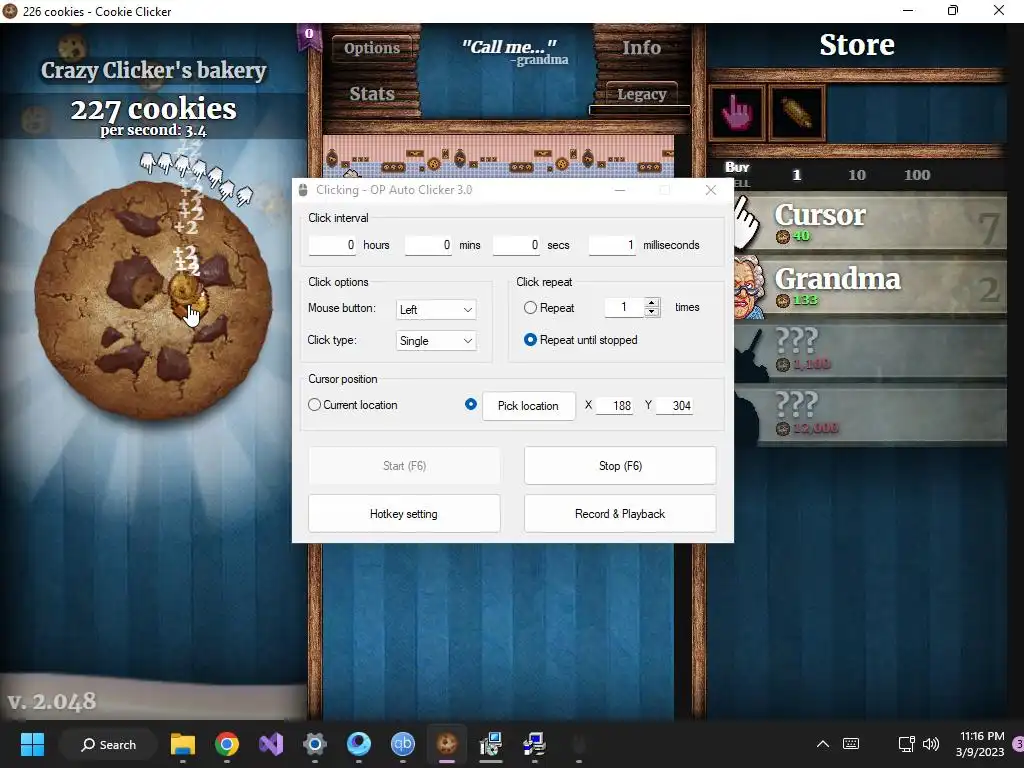This screenshot has height=768, width=1024.
Task: Click the mins input field
Action: (x=428, y=245)
